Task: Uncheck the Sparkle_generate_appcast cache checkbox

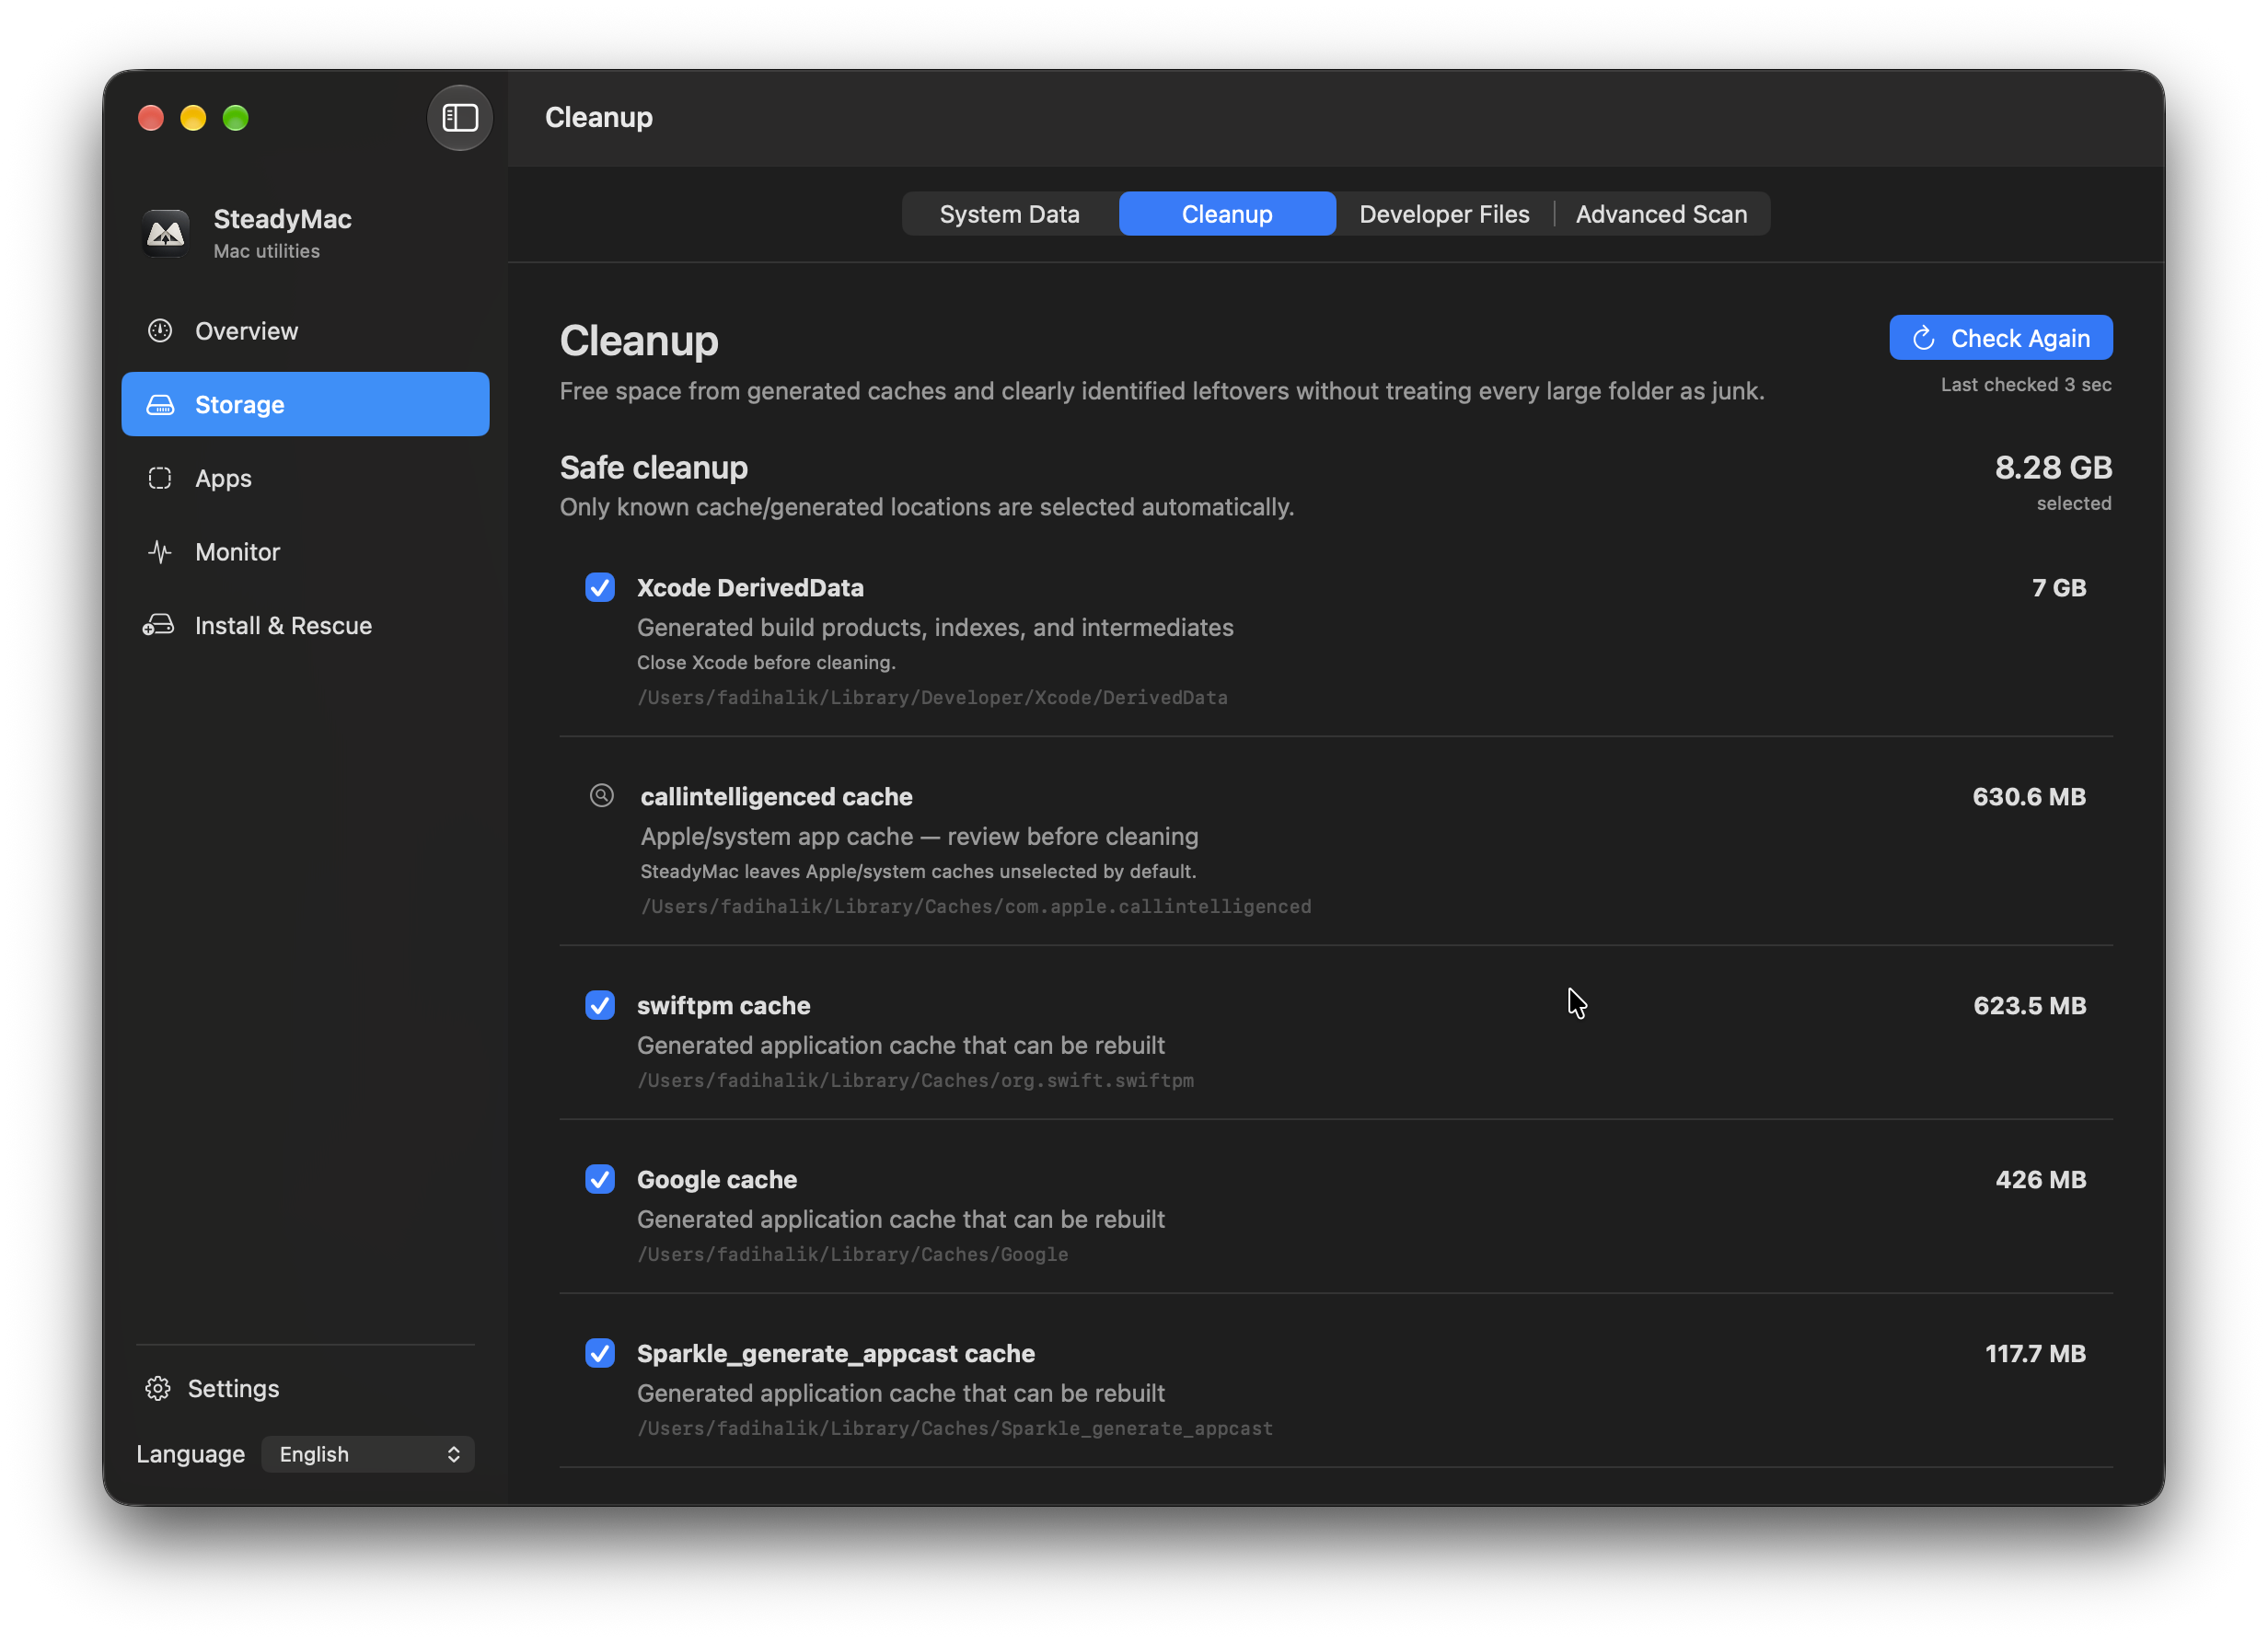Action: pyautogui.click(x=600, y=1353)
